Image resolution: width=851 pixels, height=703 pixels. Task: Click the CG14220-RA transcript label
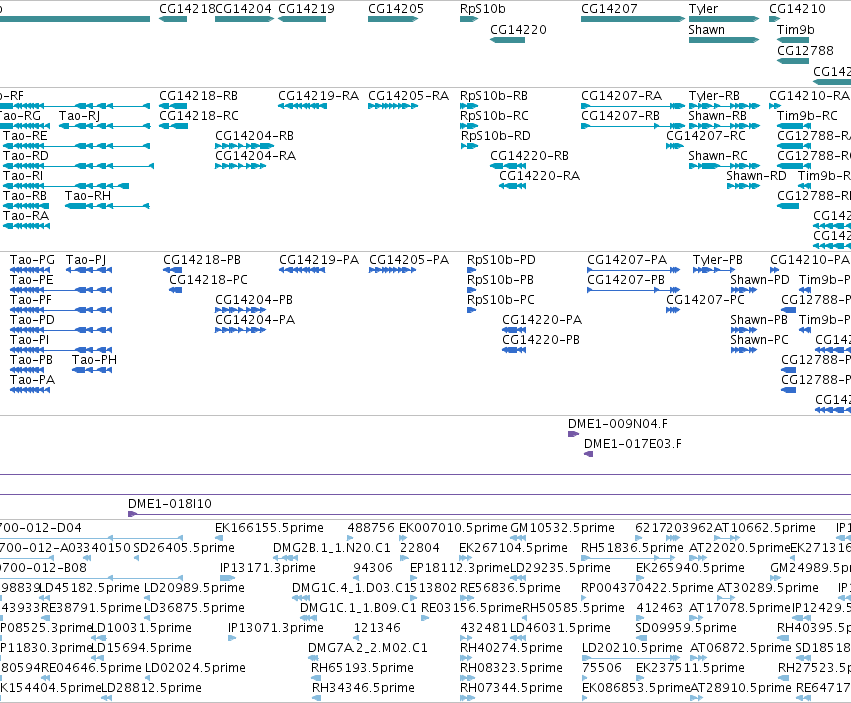(539, 176)
